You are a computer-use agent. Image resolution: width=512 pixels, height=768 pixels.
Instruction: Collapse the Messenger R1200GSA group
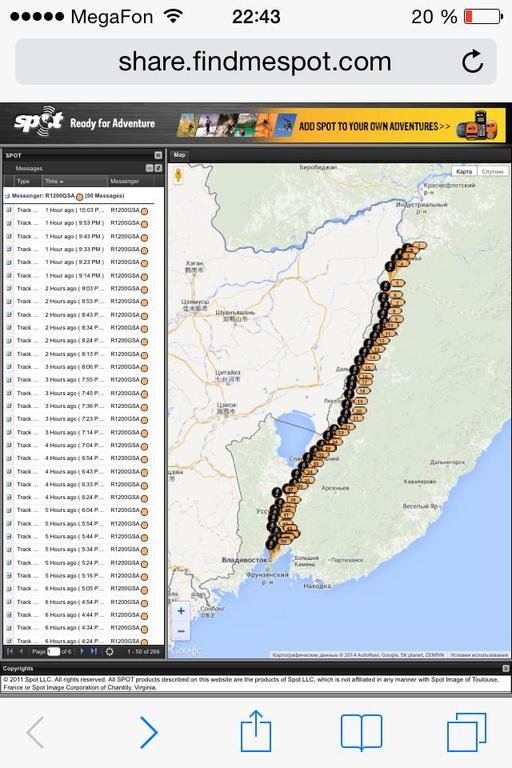point(7,196)
